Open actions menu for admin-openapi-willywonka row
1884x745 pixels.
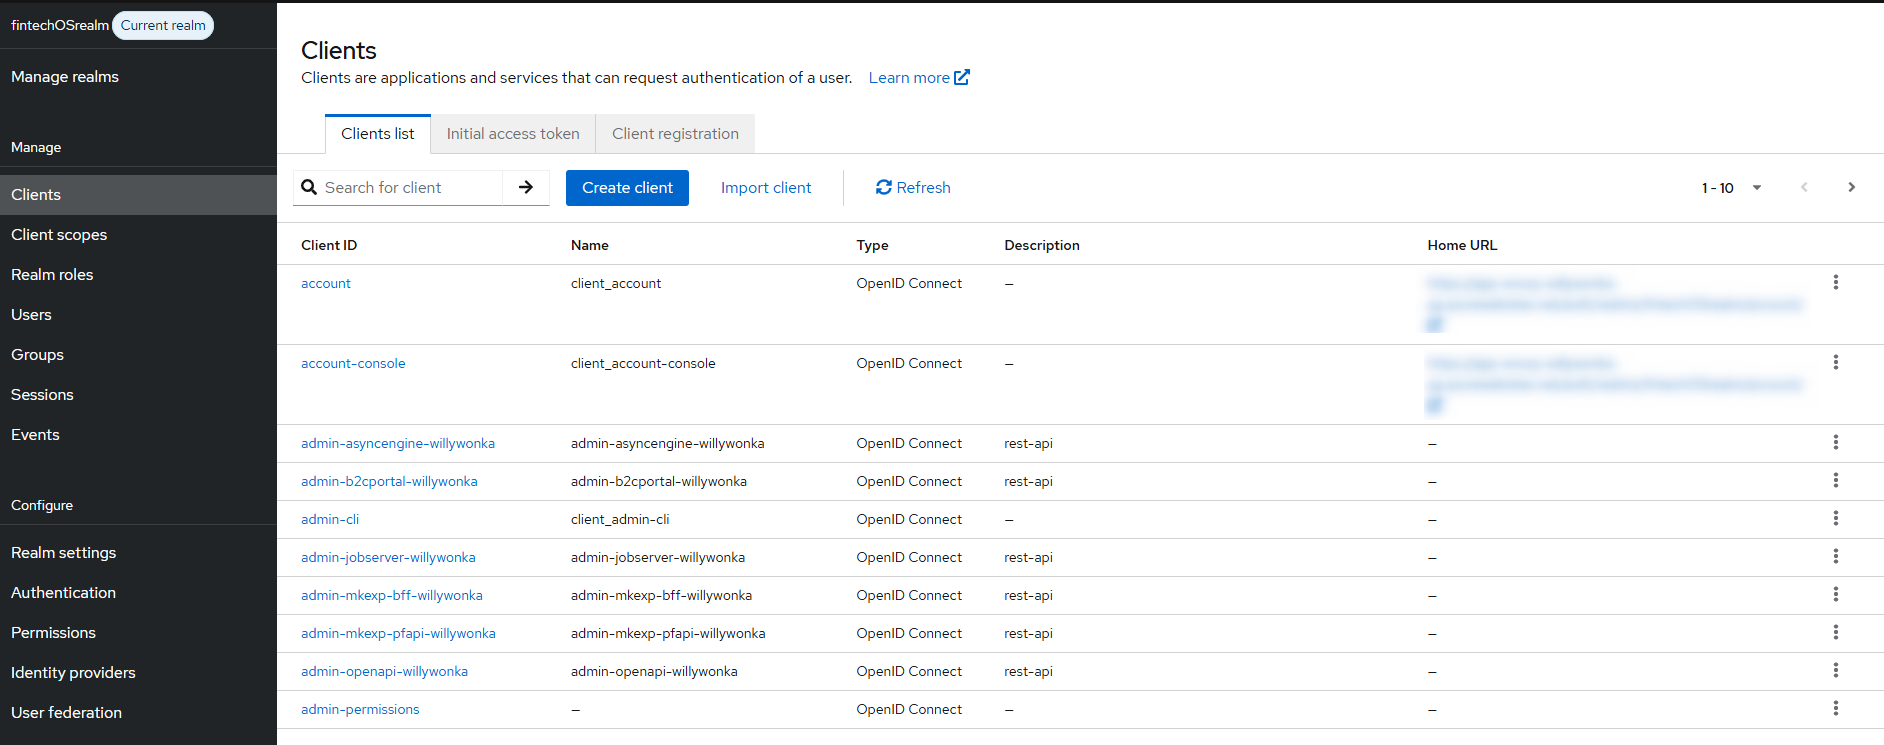[x=1835, y=671]
